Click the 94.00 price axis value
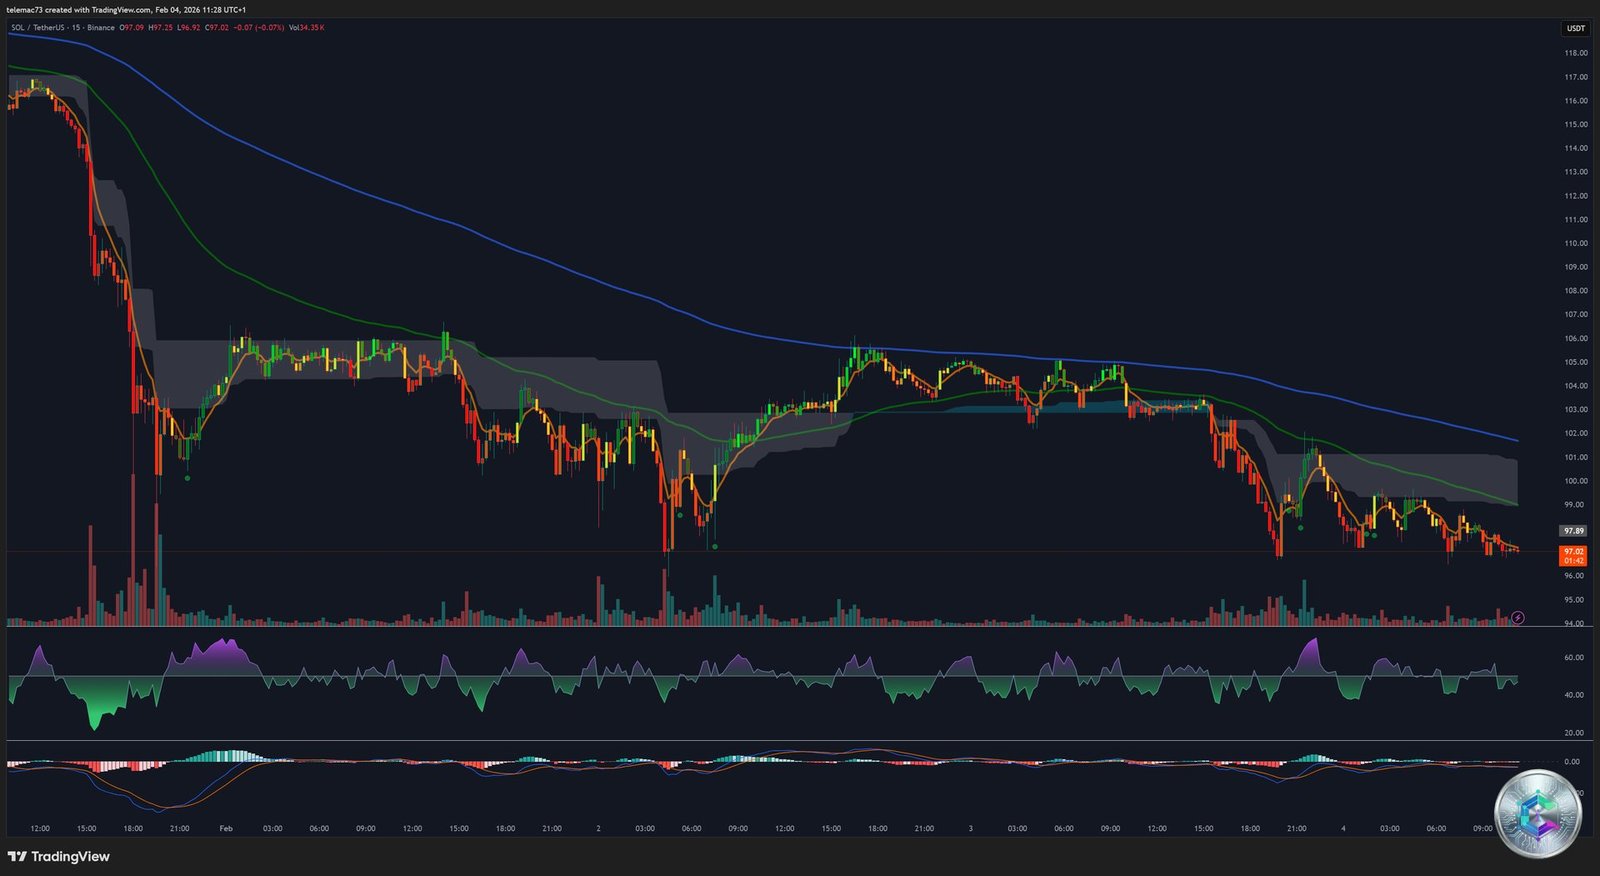The image size is (1600, 876). (1576, 623)
